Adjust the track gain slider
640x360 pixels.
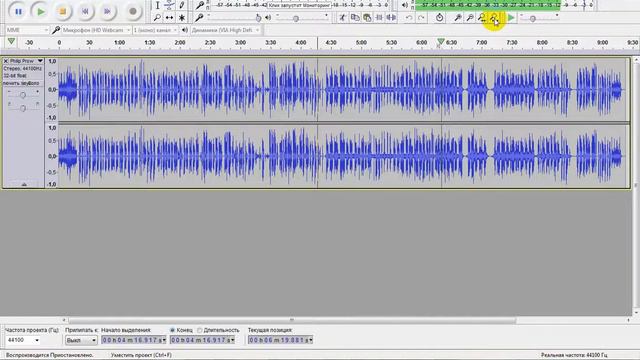23,95
